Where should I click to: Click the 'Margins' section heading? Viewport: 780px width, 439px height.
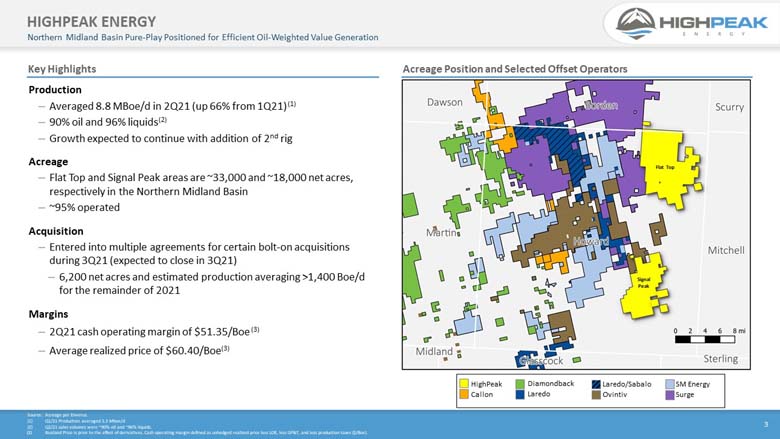click(x=48, y=314)
